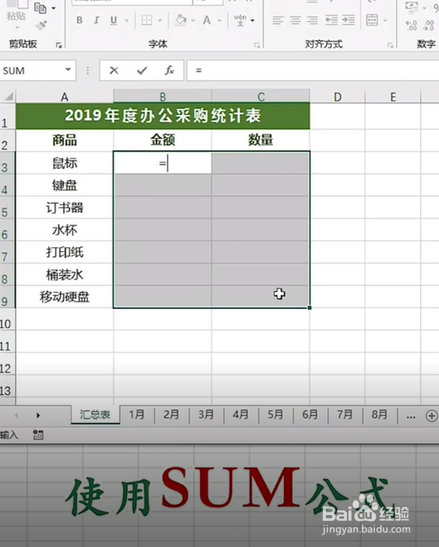Image resolution: width=439 pixels, height=547 pixels.
Task: Click the accounting number format icon
Action: click(x=412, y=6)
